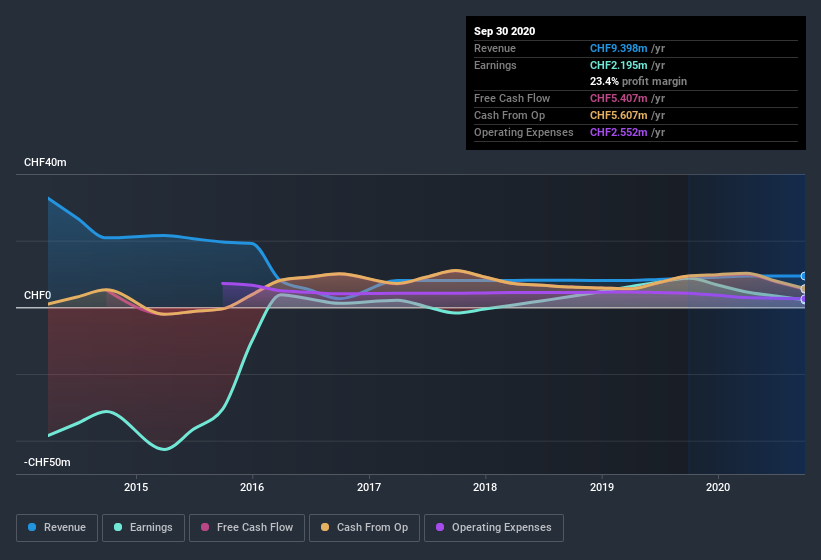
Task: Click the CHF0 baseline label
Action: pyautogui.click(x=37, y=296)
